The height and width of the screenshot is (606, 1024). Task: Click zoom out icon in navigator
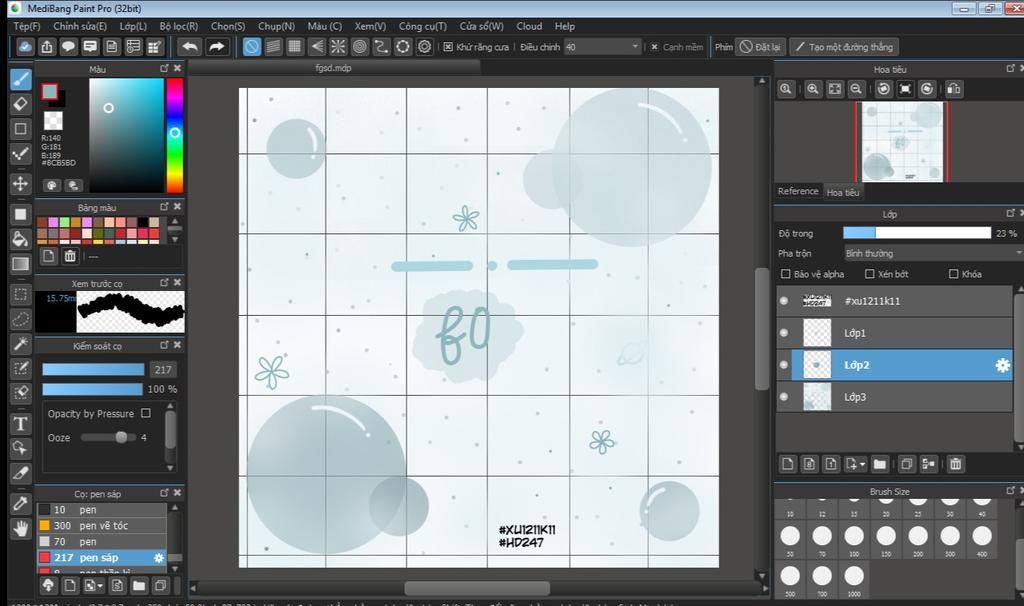(x=856, y=89)
